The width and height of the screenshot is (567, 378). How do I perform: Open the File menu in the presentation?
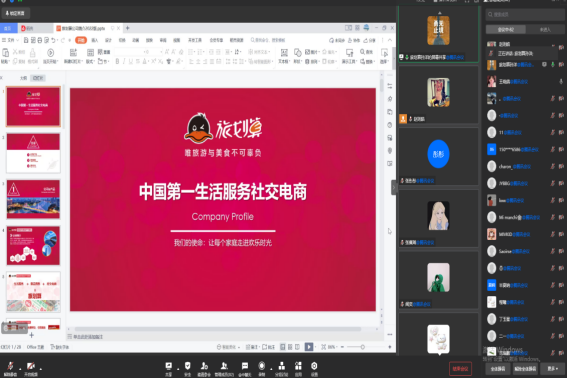click(10, 40)
